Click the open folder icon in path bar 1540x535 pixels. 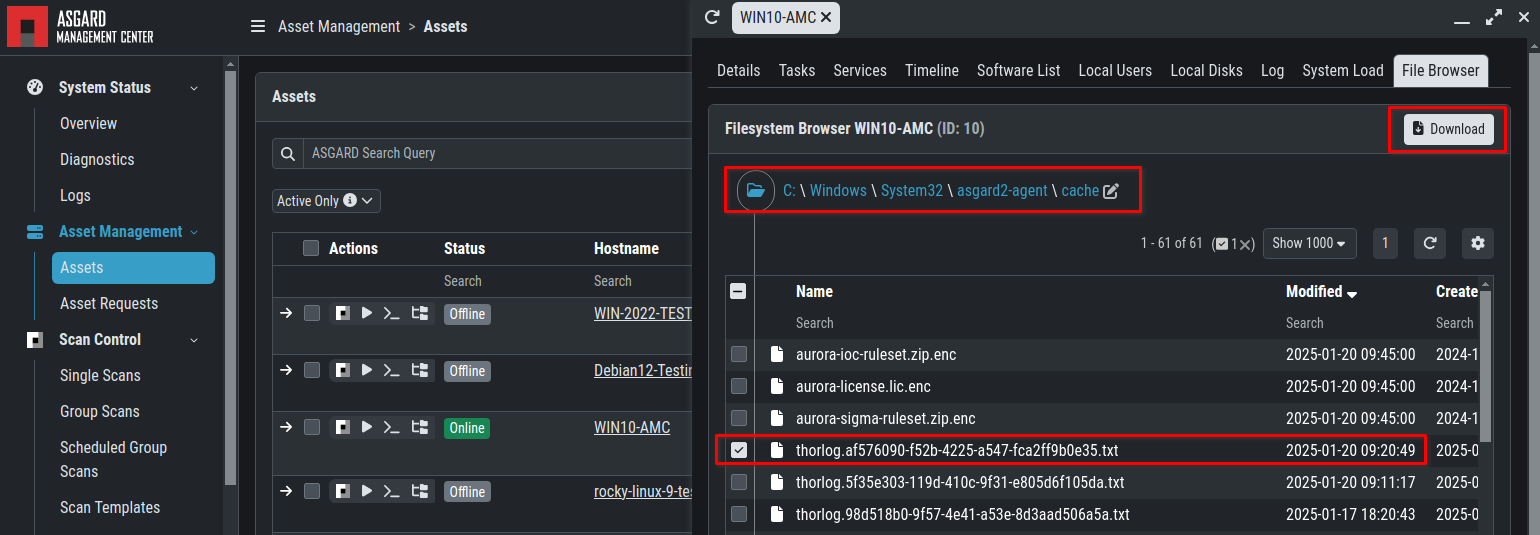[756, 190]
